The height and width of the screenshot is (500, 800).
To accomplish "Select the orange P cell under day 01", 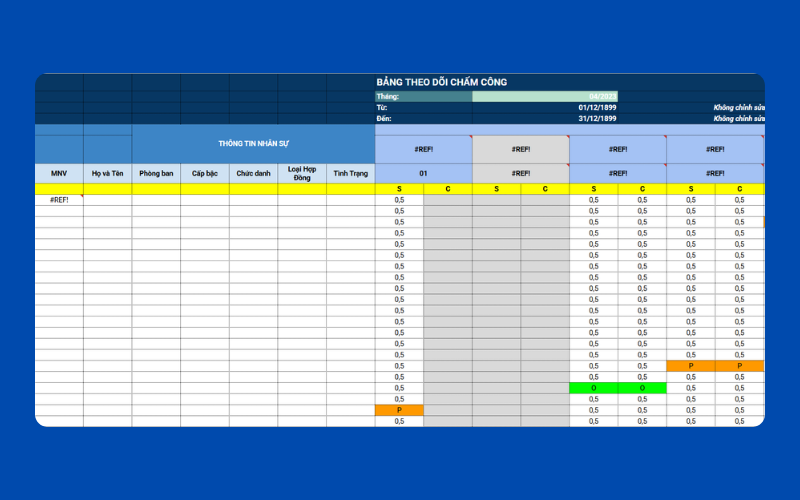I will pyautogui.click(x=399, y=410).
